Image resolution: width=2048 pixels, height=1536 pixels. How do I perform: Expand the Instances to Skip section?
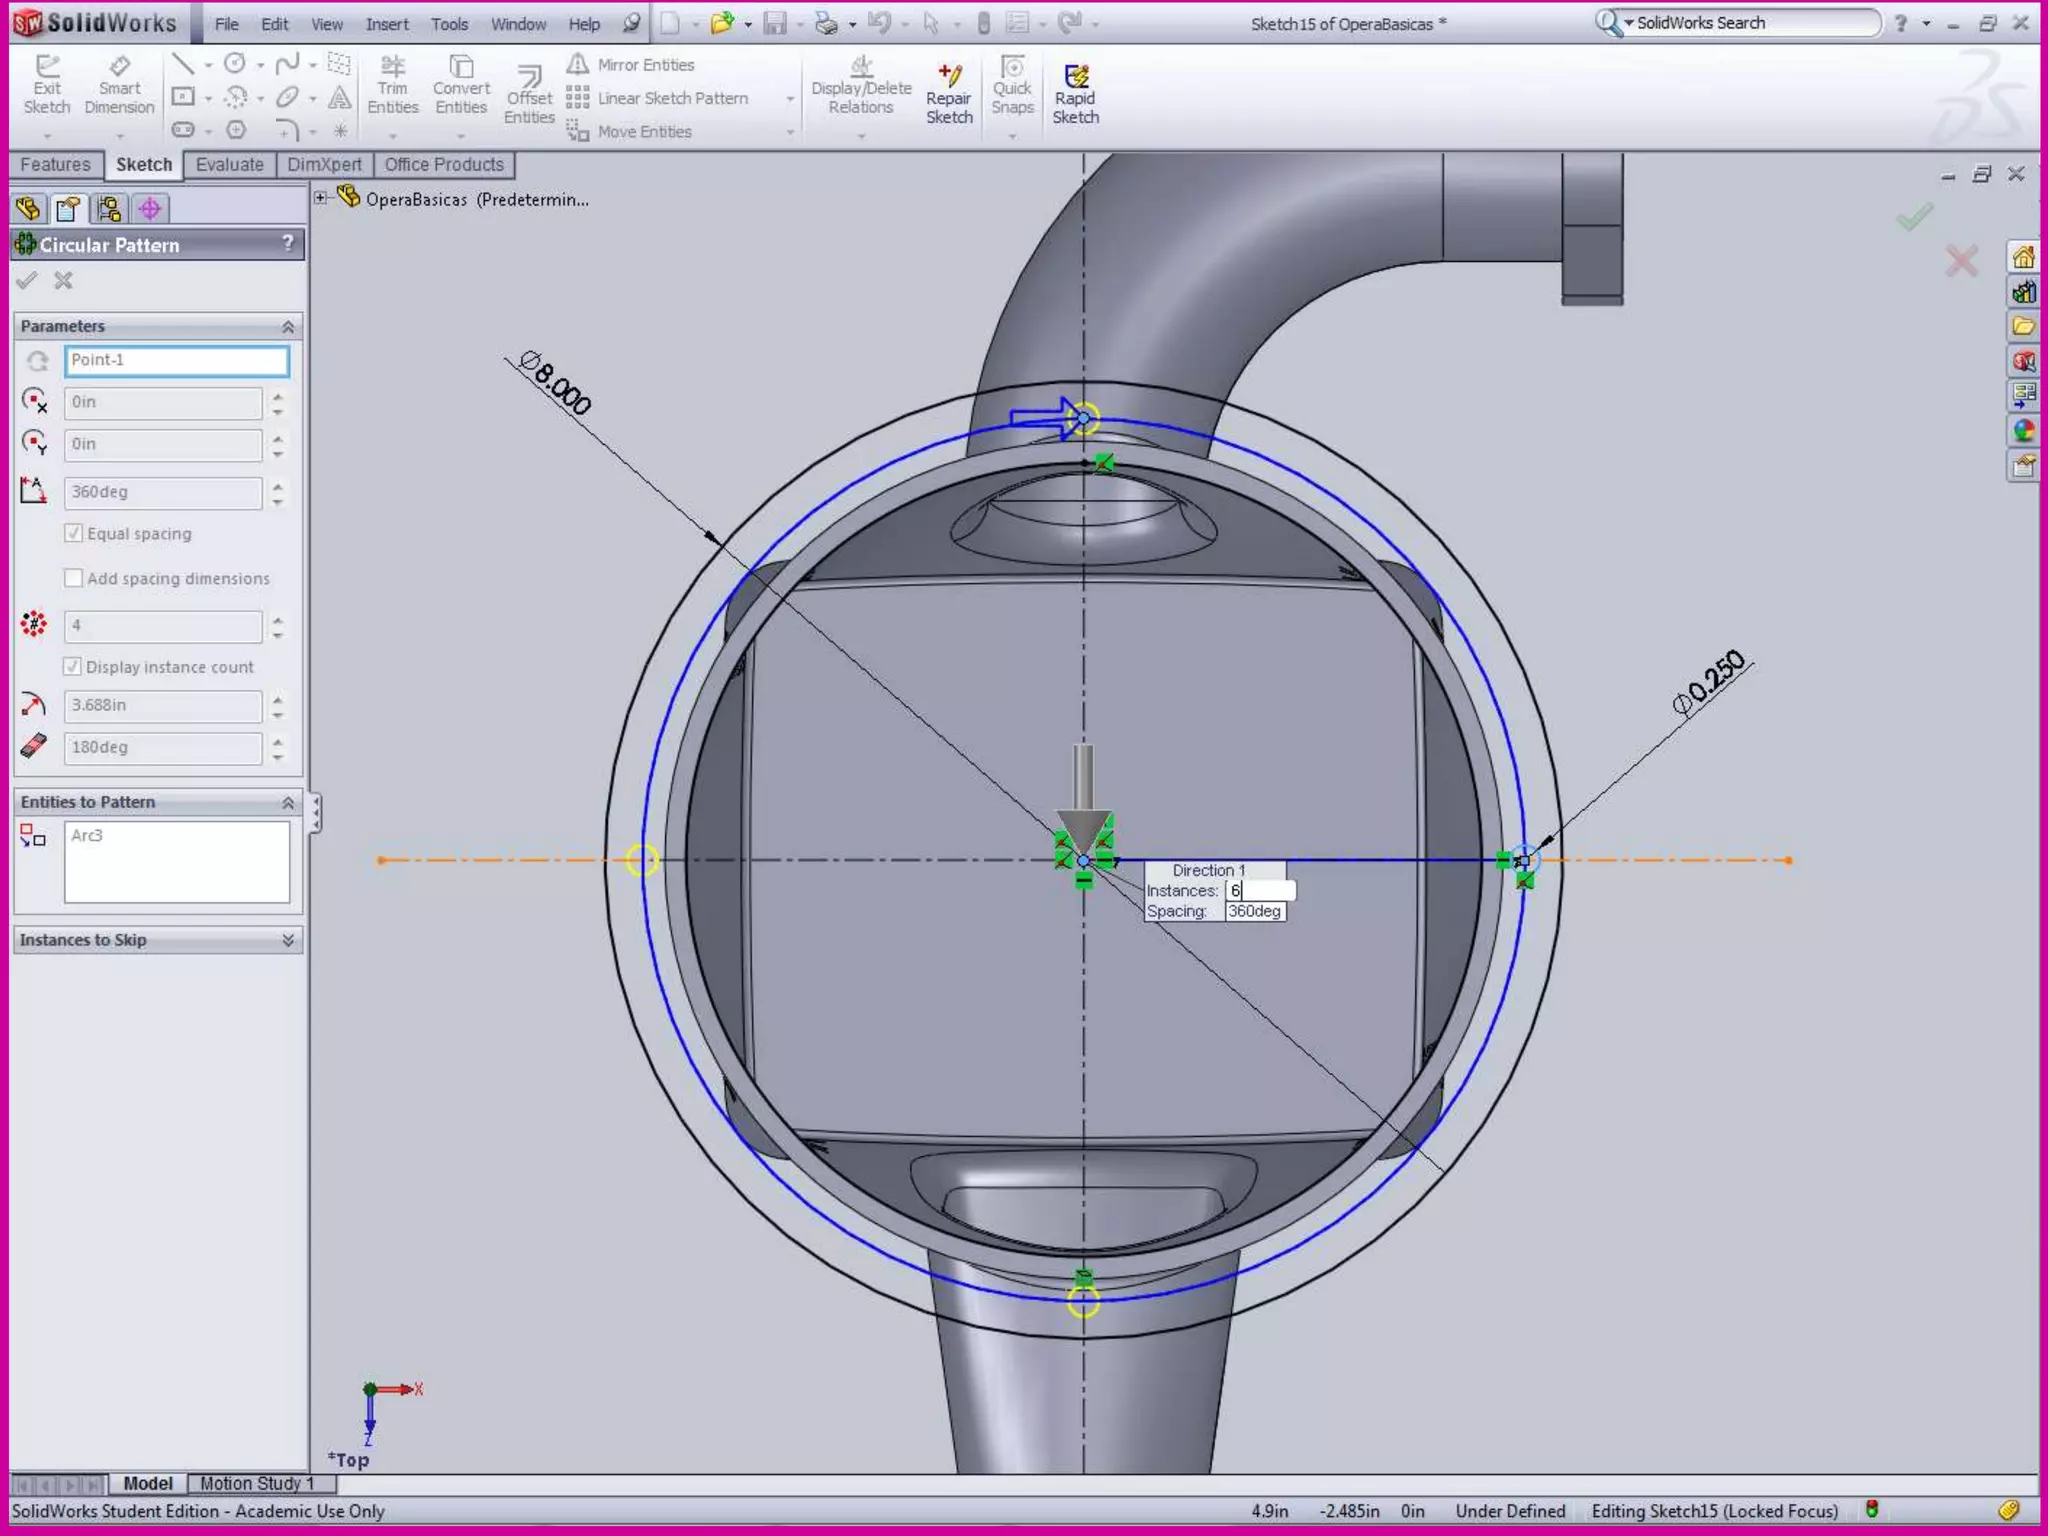288,940
